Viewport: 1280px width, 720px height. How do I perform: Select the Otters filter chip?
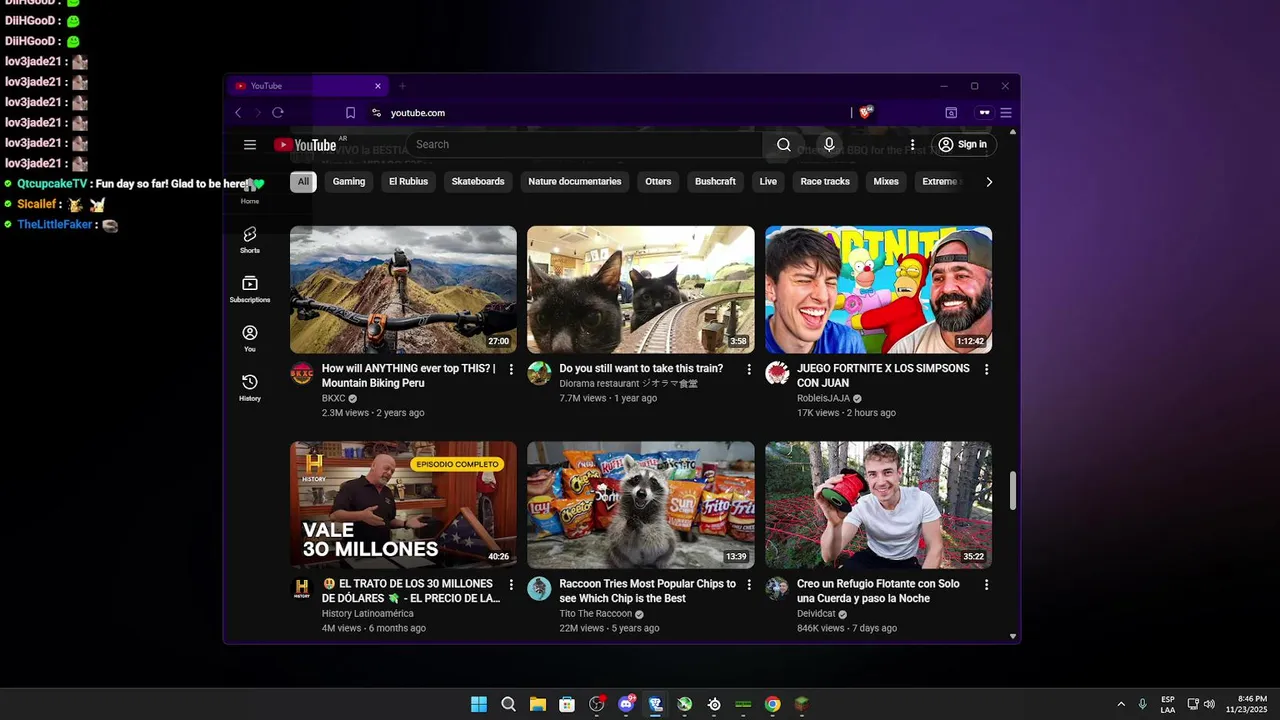pos(658,182)
